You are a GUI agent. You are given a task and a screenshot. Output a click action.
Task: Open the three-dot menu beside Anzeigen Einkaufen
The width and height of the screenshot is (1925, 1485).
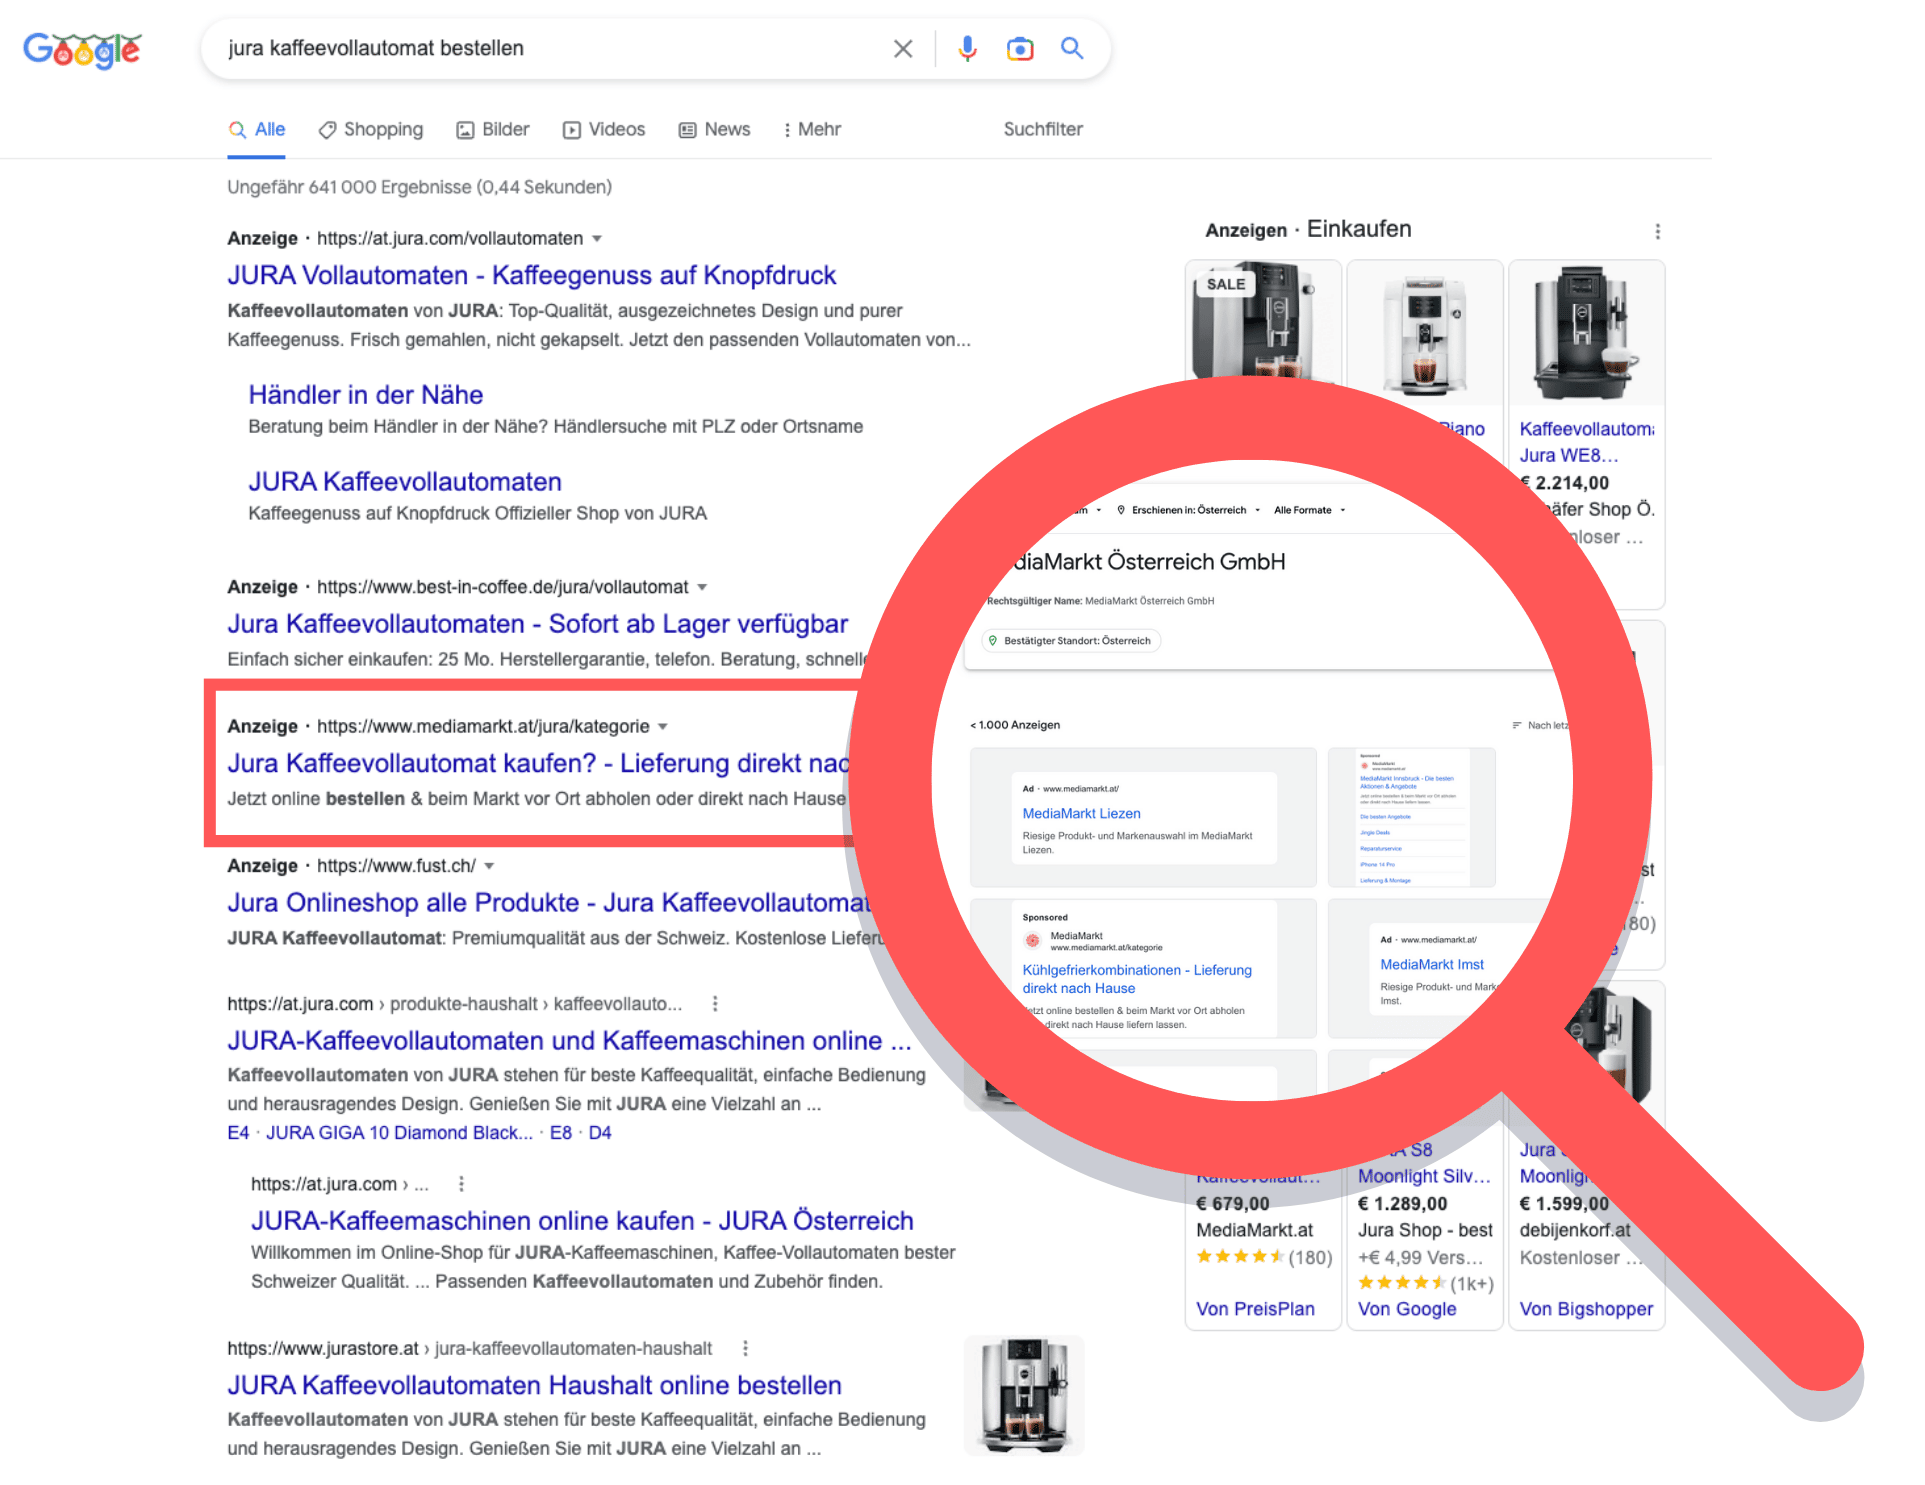tap(1658, 230)
